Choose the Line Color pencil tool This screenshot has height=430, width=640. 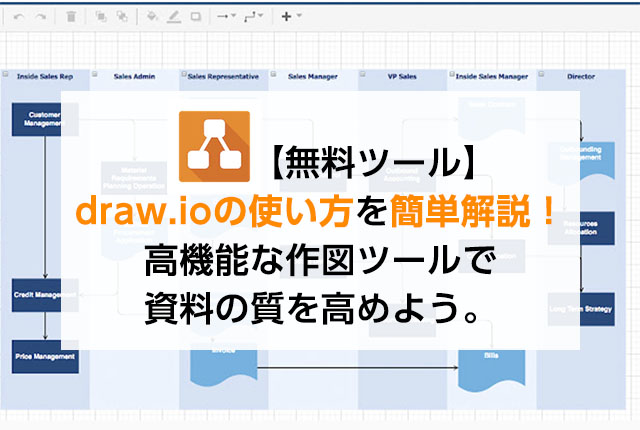click(173, 16)
